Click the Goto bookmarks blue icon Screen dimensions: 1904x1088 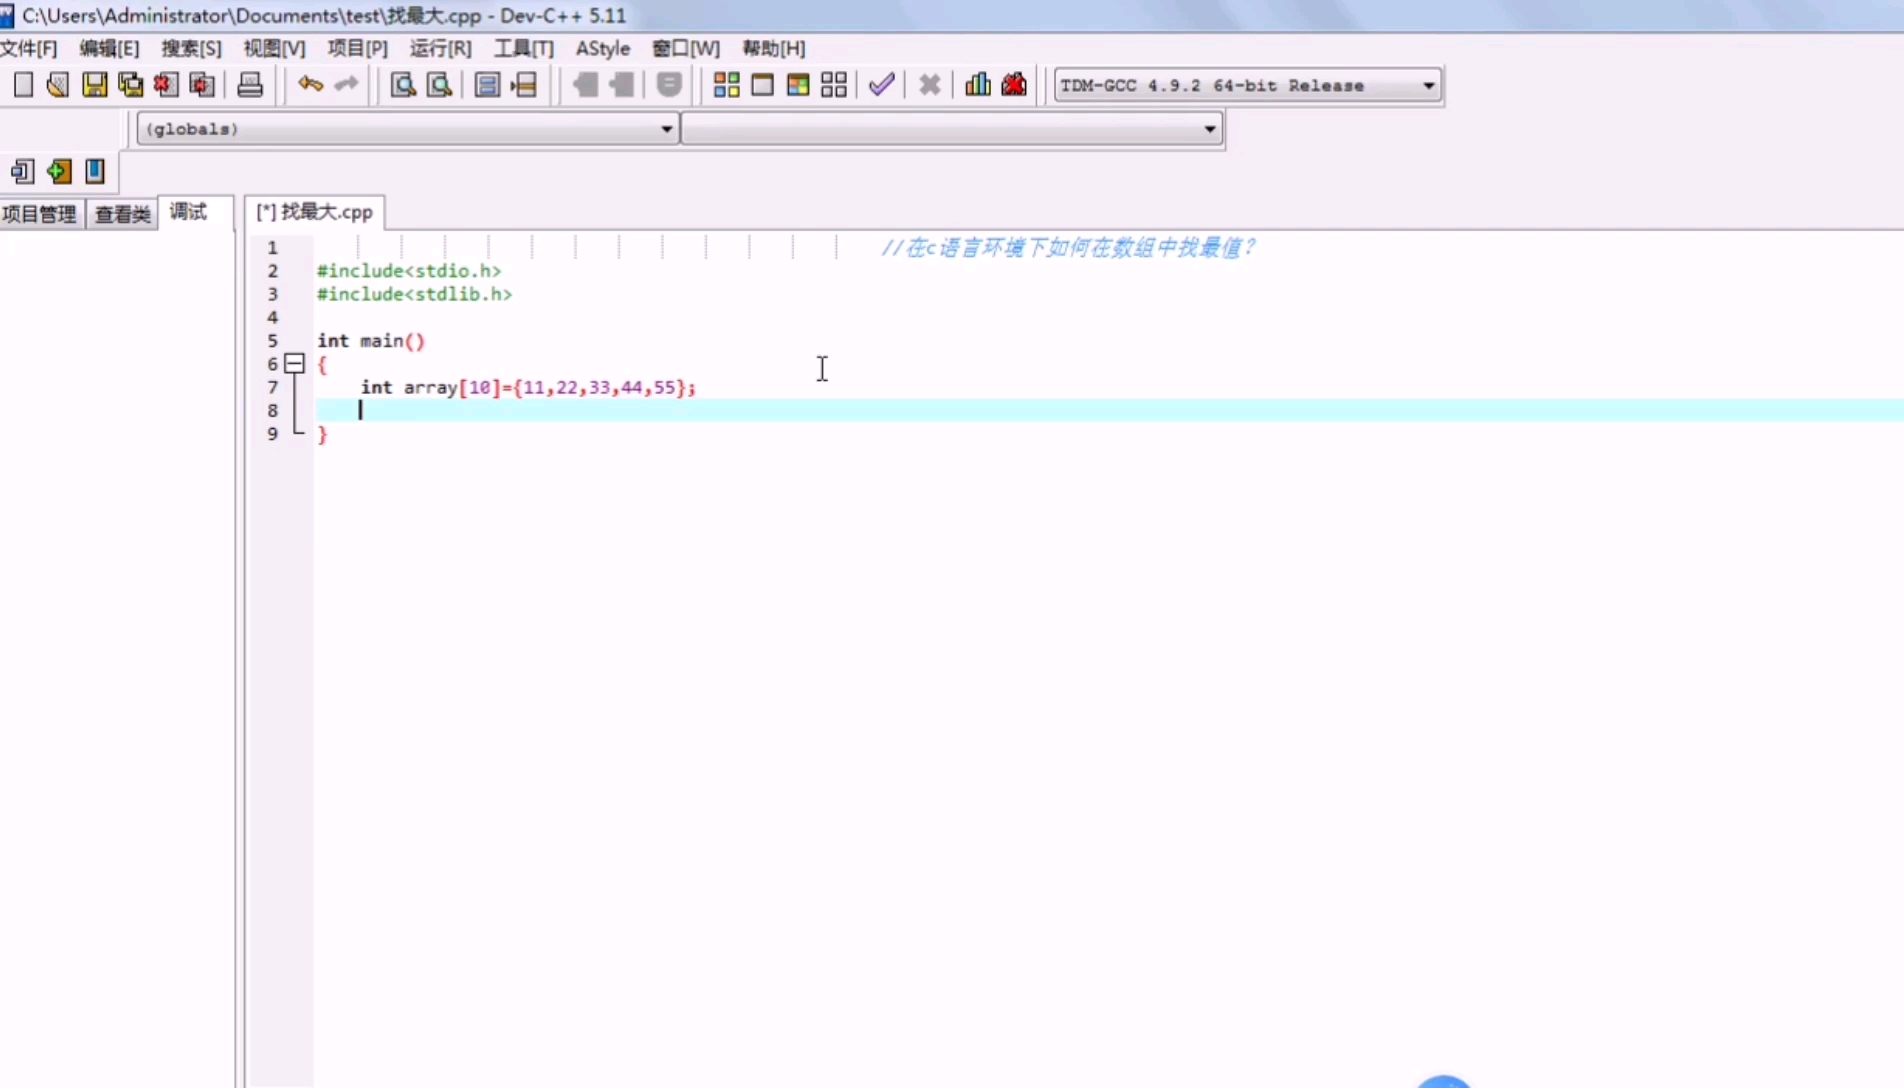(95, 171)
